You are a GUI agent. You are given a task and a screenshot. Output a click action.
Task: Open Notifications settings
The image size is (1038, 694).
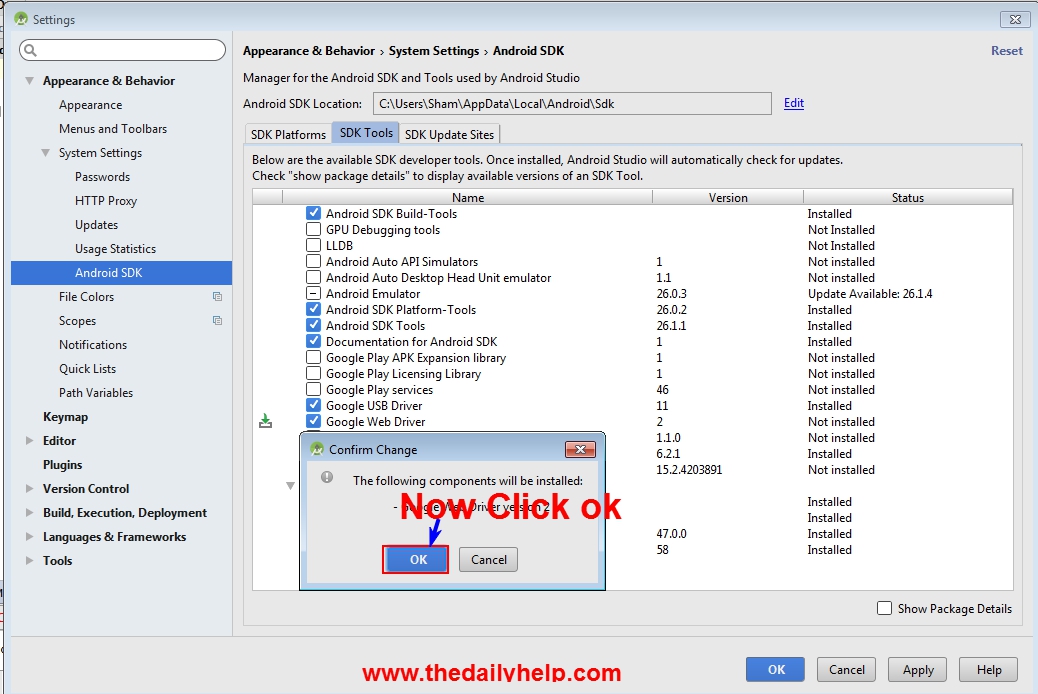pyautogui.click(x=93, y=344)
